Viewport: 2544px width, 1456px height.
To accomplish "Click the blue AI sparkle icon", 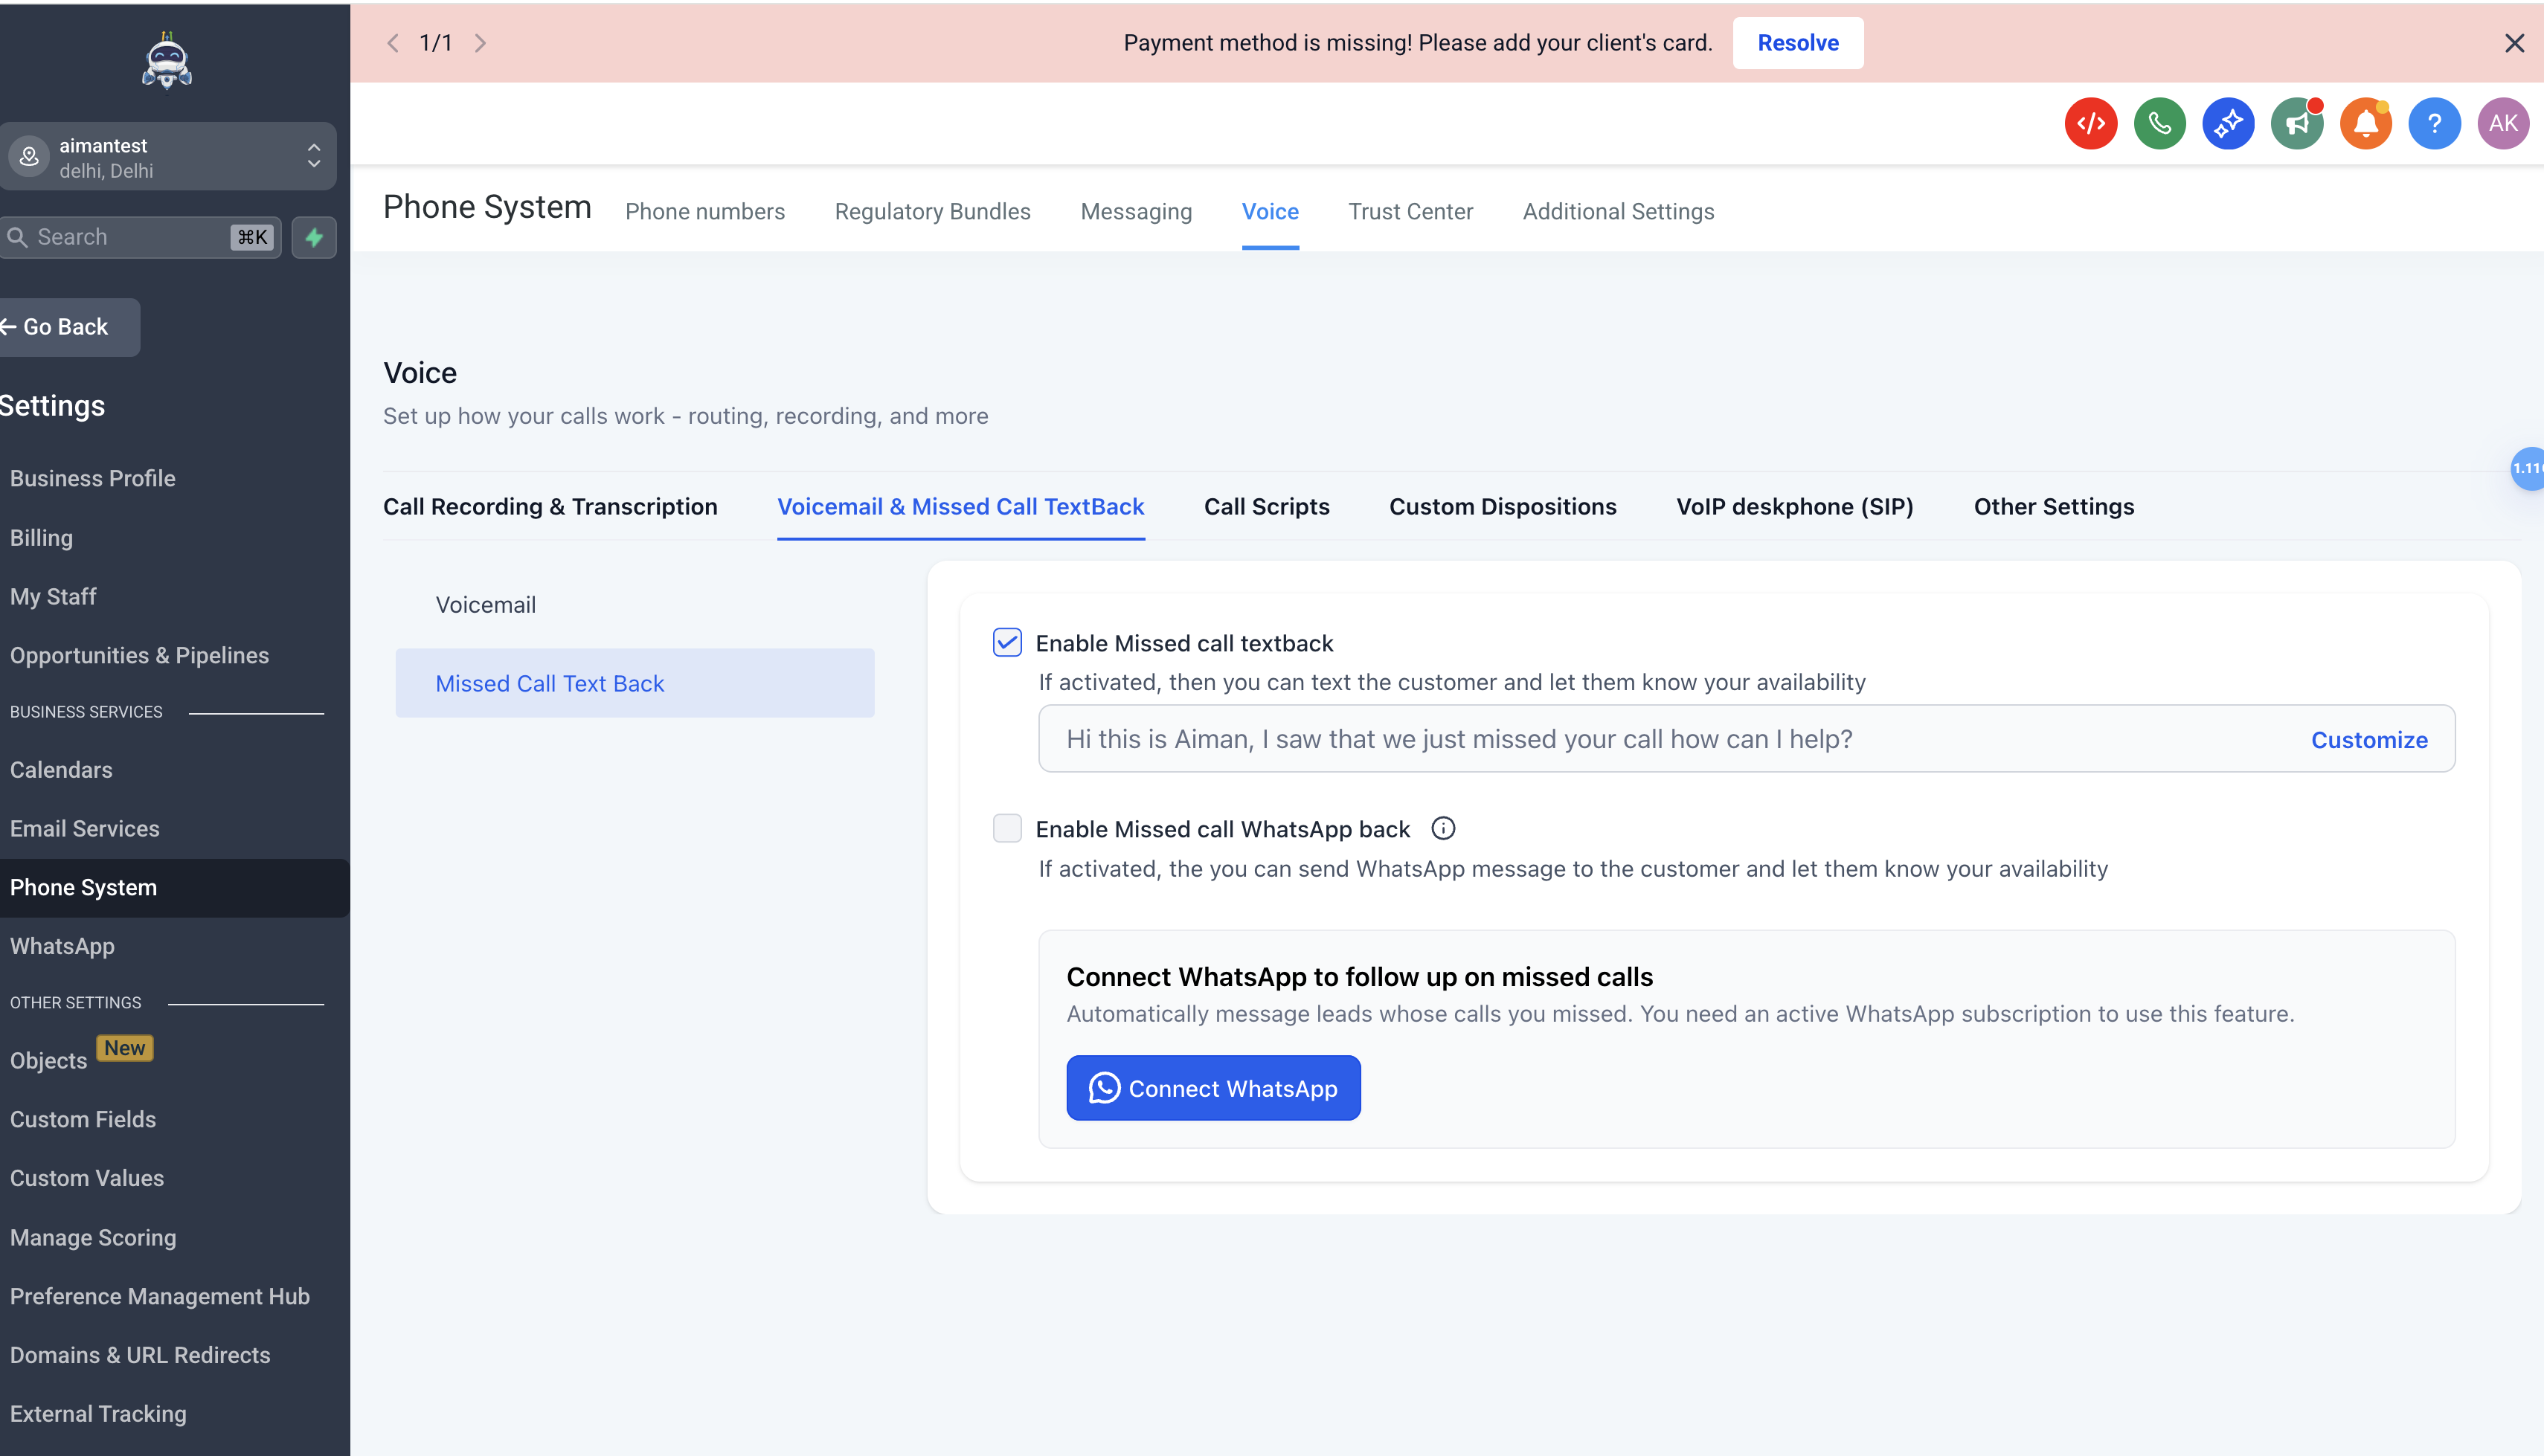I will pos(2228,124).
